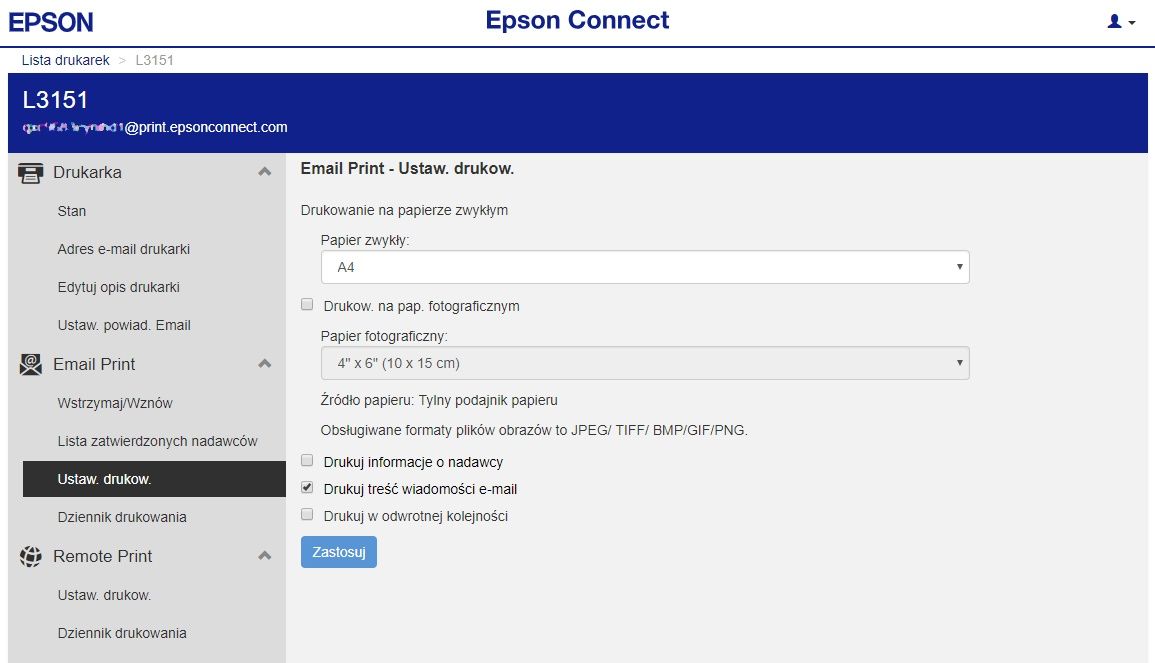The height and width of the screenshot is (663, 1155).
Task: Open the user account menu icon
Action: 1121,22
